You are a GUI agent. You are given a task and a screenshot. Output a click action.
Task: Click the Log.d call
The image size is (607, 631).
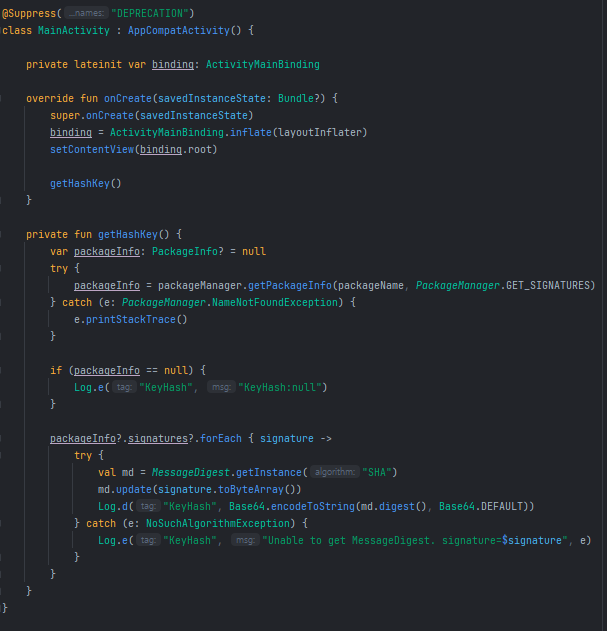(113, 506)
